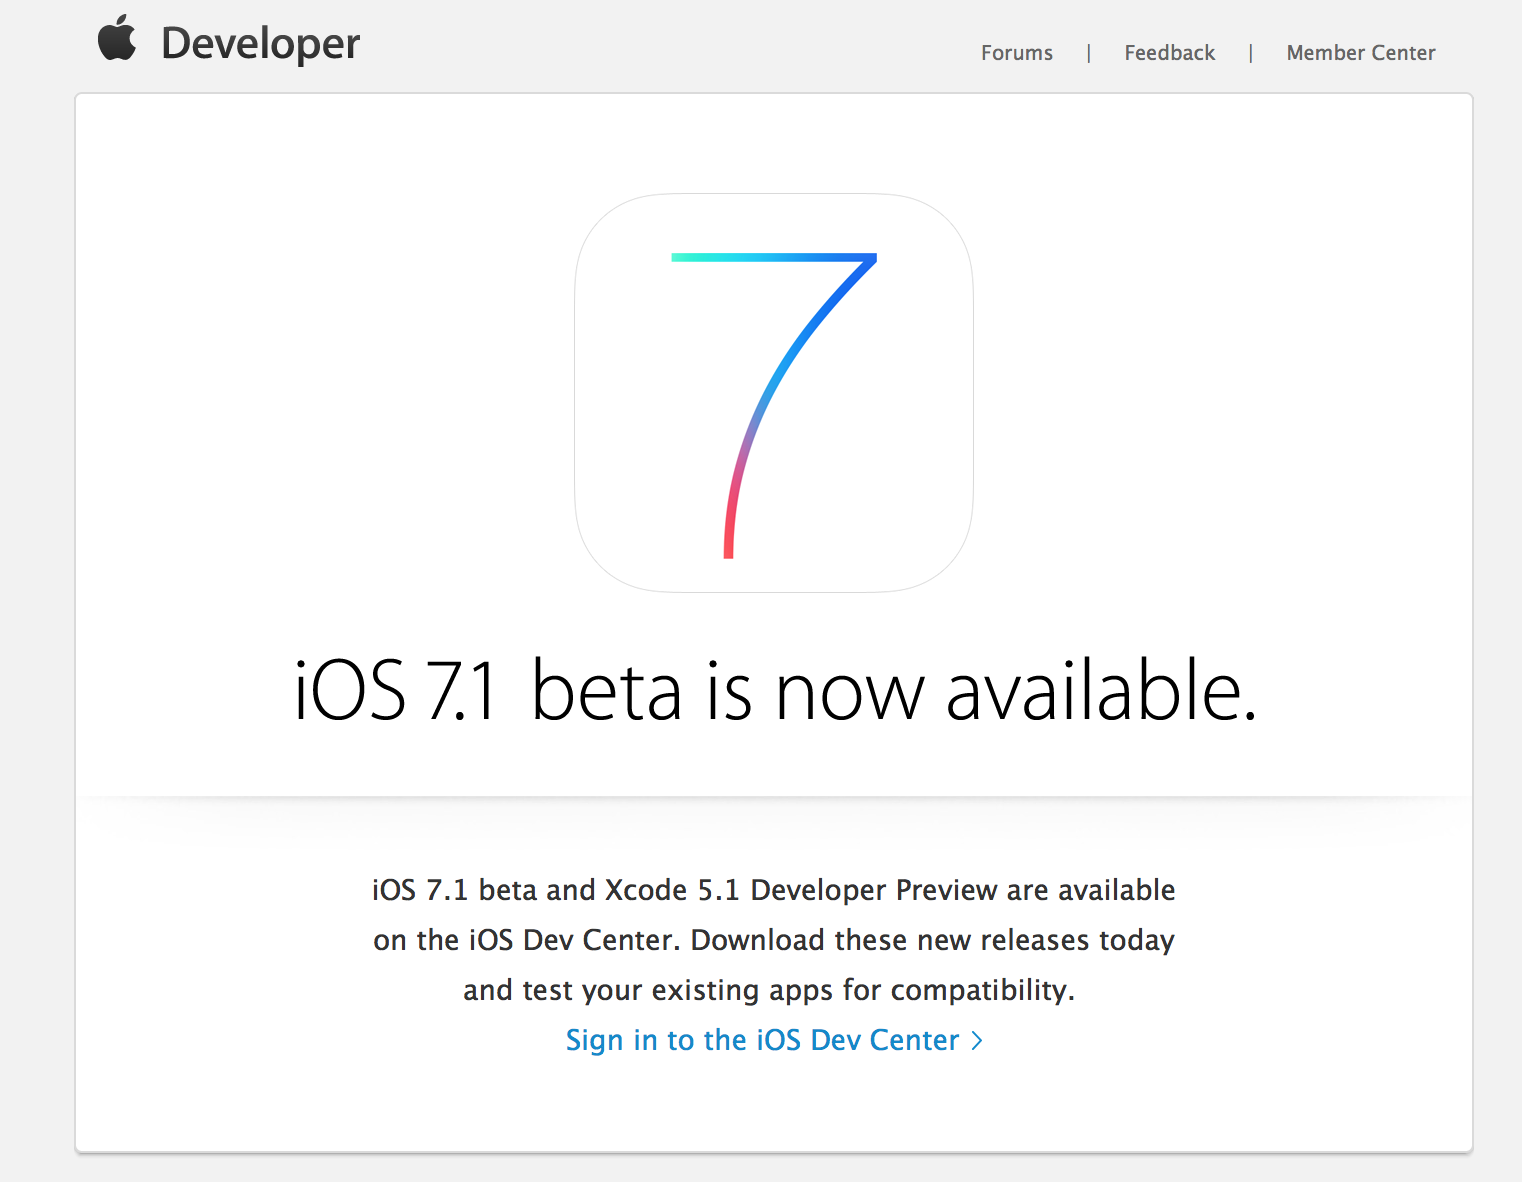Open the Developer home via header icon

[x=117, y=40]
